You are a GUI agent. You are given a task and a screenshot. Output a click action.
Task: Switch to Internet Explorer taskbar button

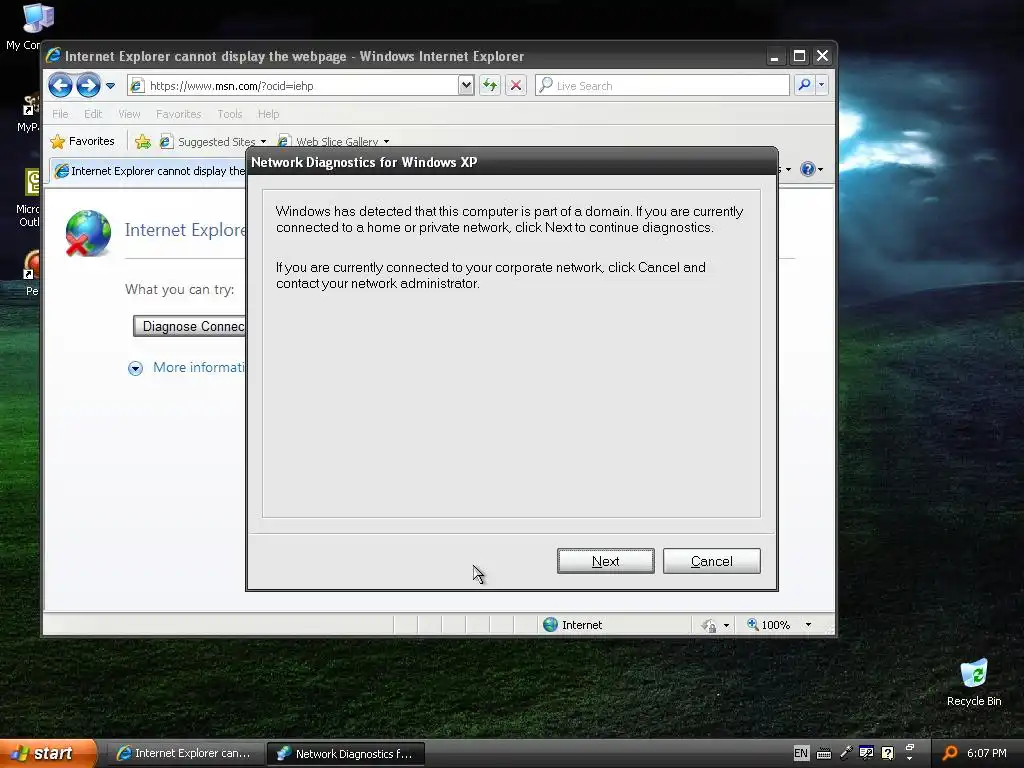[185, 753]
